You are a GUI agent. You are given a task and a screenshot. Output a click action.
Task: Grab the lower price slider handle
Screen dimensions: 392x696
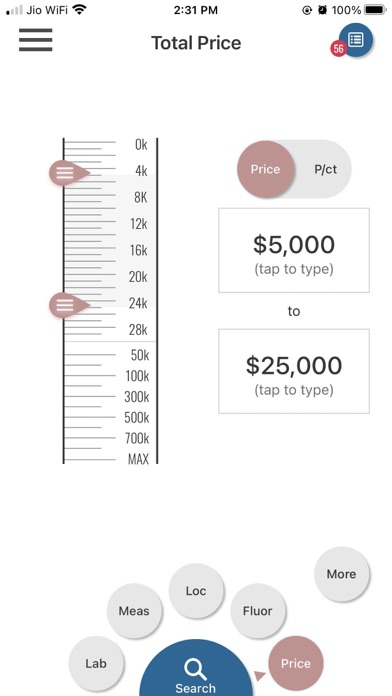tap(69, 305)
